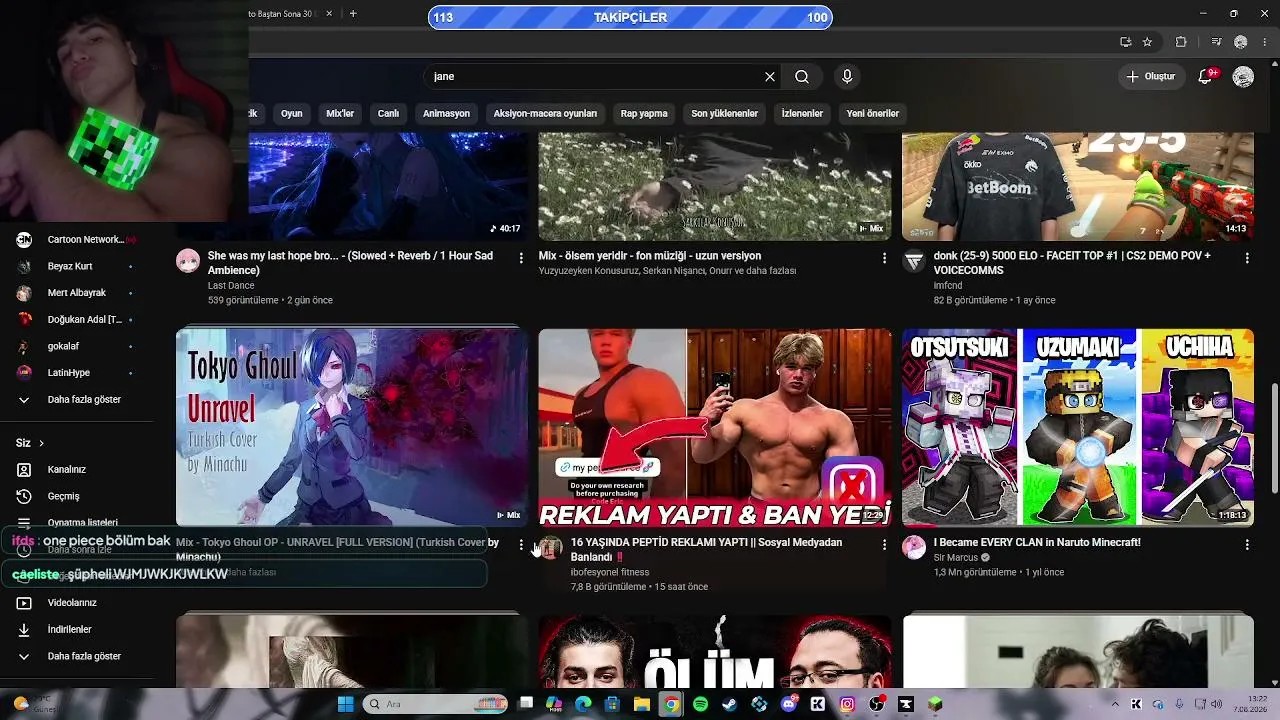The height and width of the screenshot is (720, 1280).
Task: Open more options for the donk CS2 video
Action: point(1246,258)
